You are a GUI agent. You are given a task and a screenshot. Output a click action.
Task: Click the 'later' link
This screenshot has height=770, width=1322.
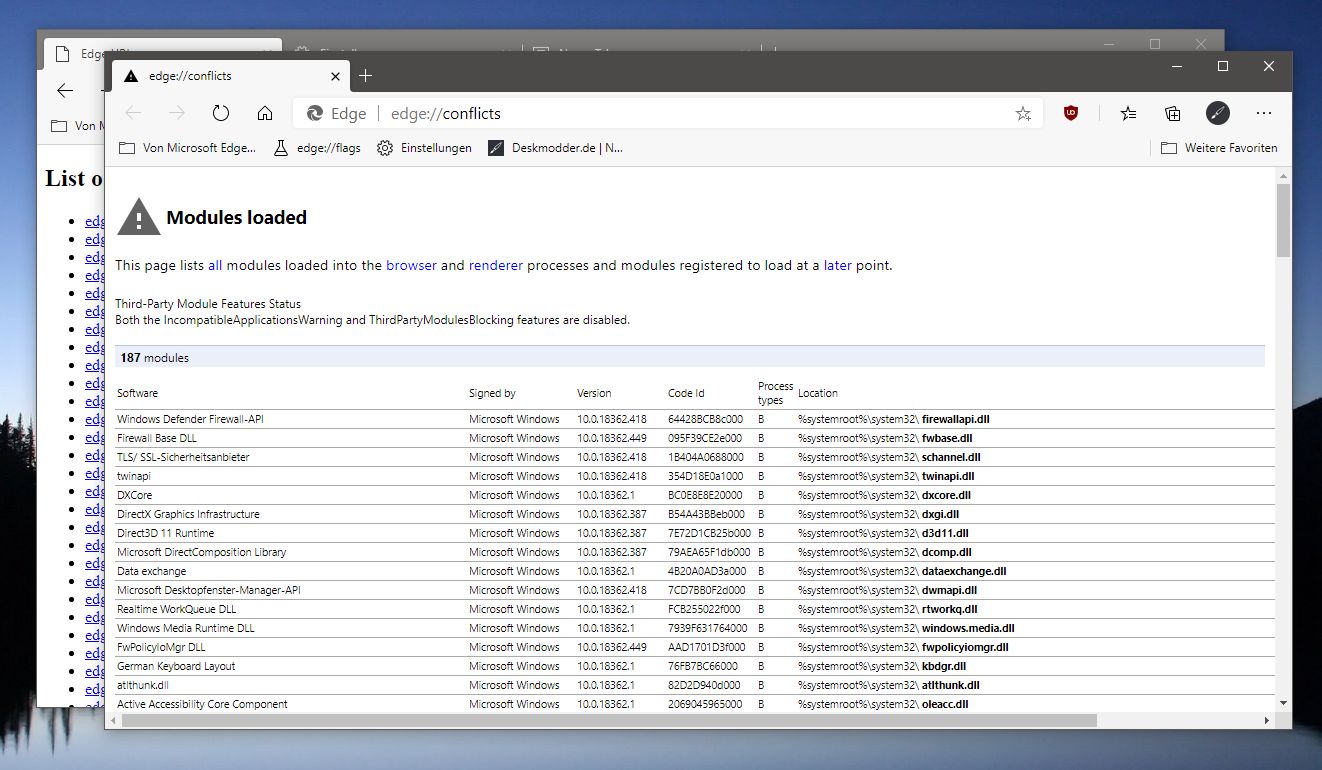838,266
